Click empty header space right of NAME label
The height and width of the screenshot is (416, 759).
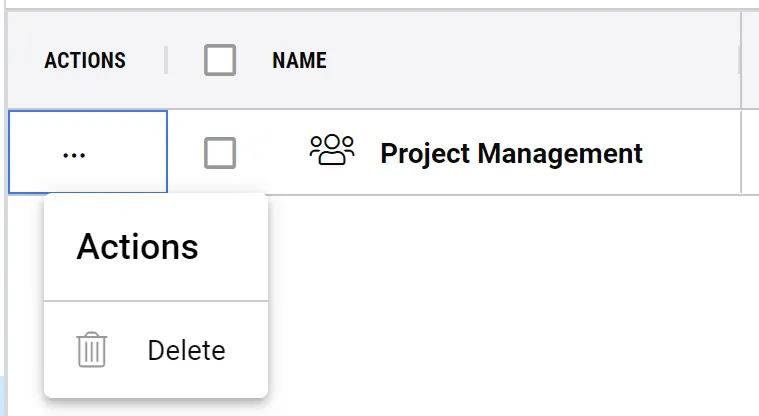[x=530, y=61]
